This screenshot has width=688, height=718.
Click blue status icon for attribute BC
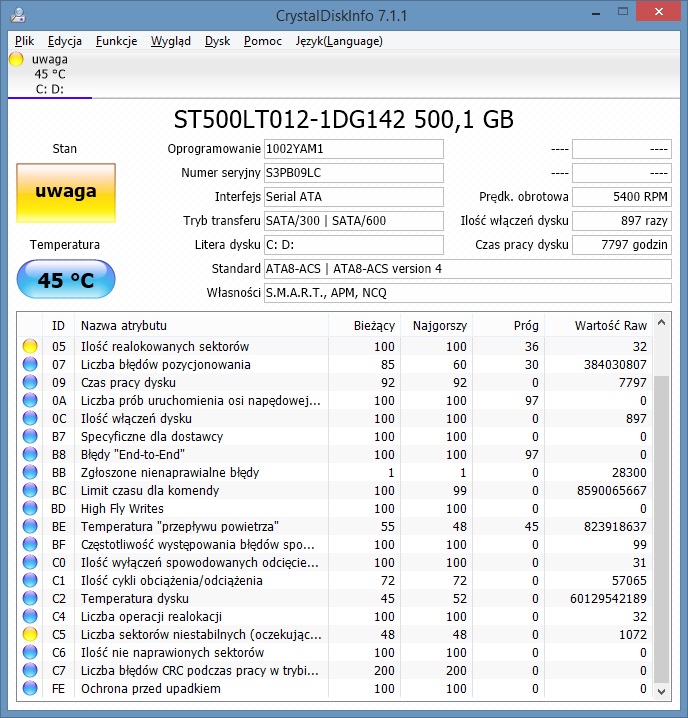point(30,490)
